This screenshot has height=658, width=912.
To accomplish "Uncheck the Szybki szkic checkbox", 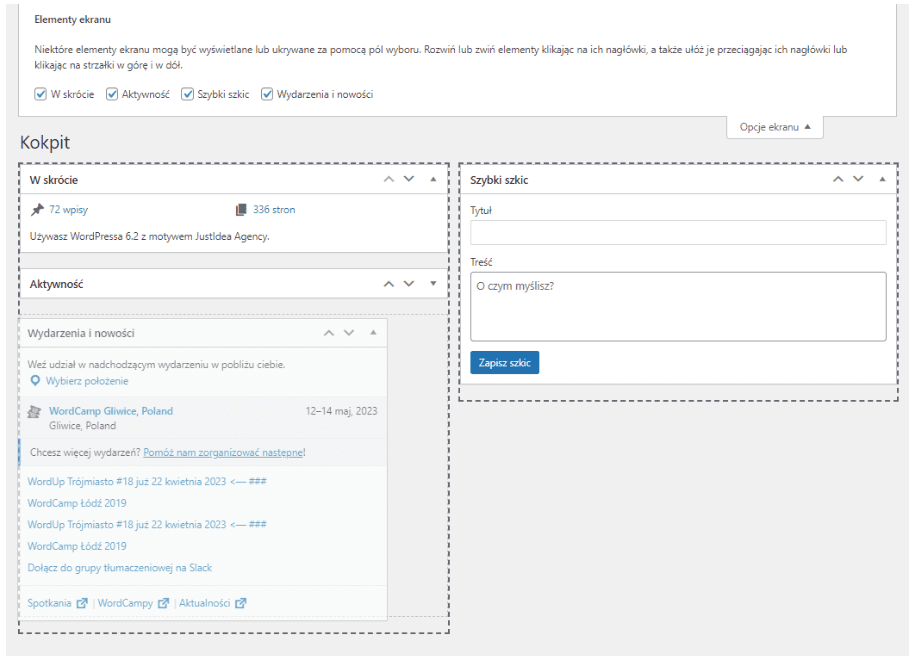I will click(x=188, y=94).
